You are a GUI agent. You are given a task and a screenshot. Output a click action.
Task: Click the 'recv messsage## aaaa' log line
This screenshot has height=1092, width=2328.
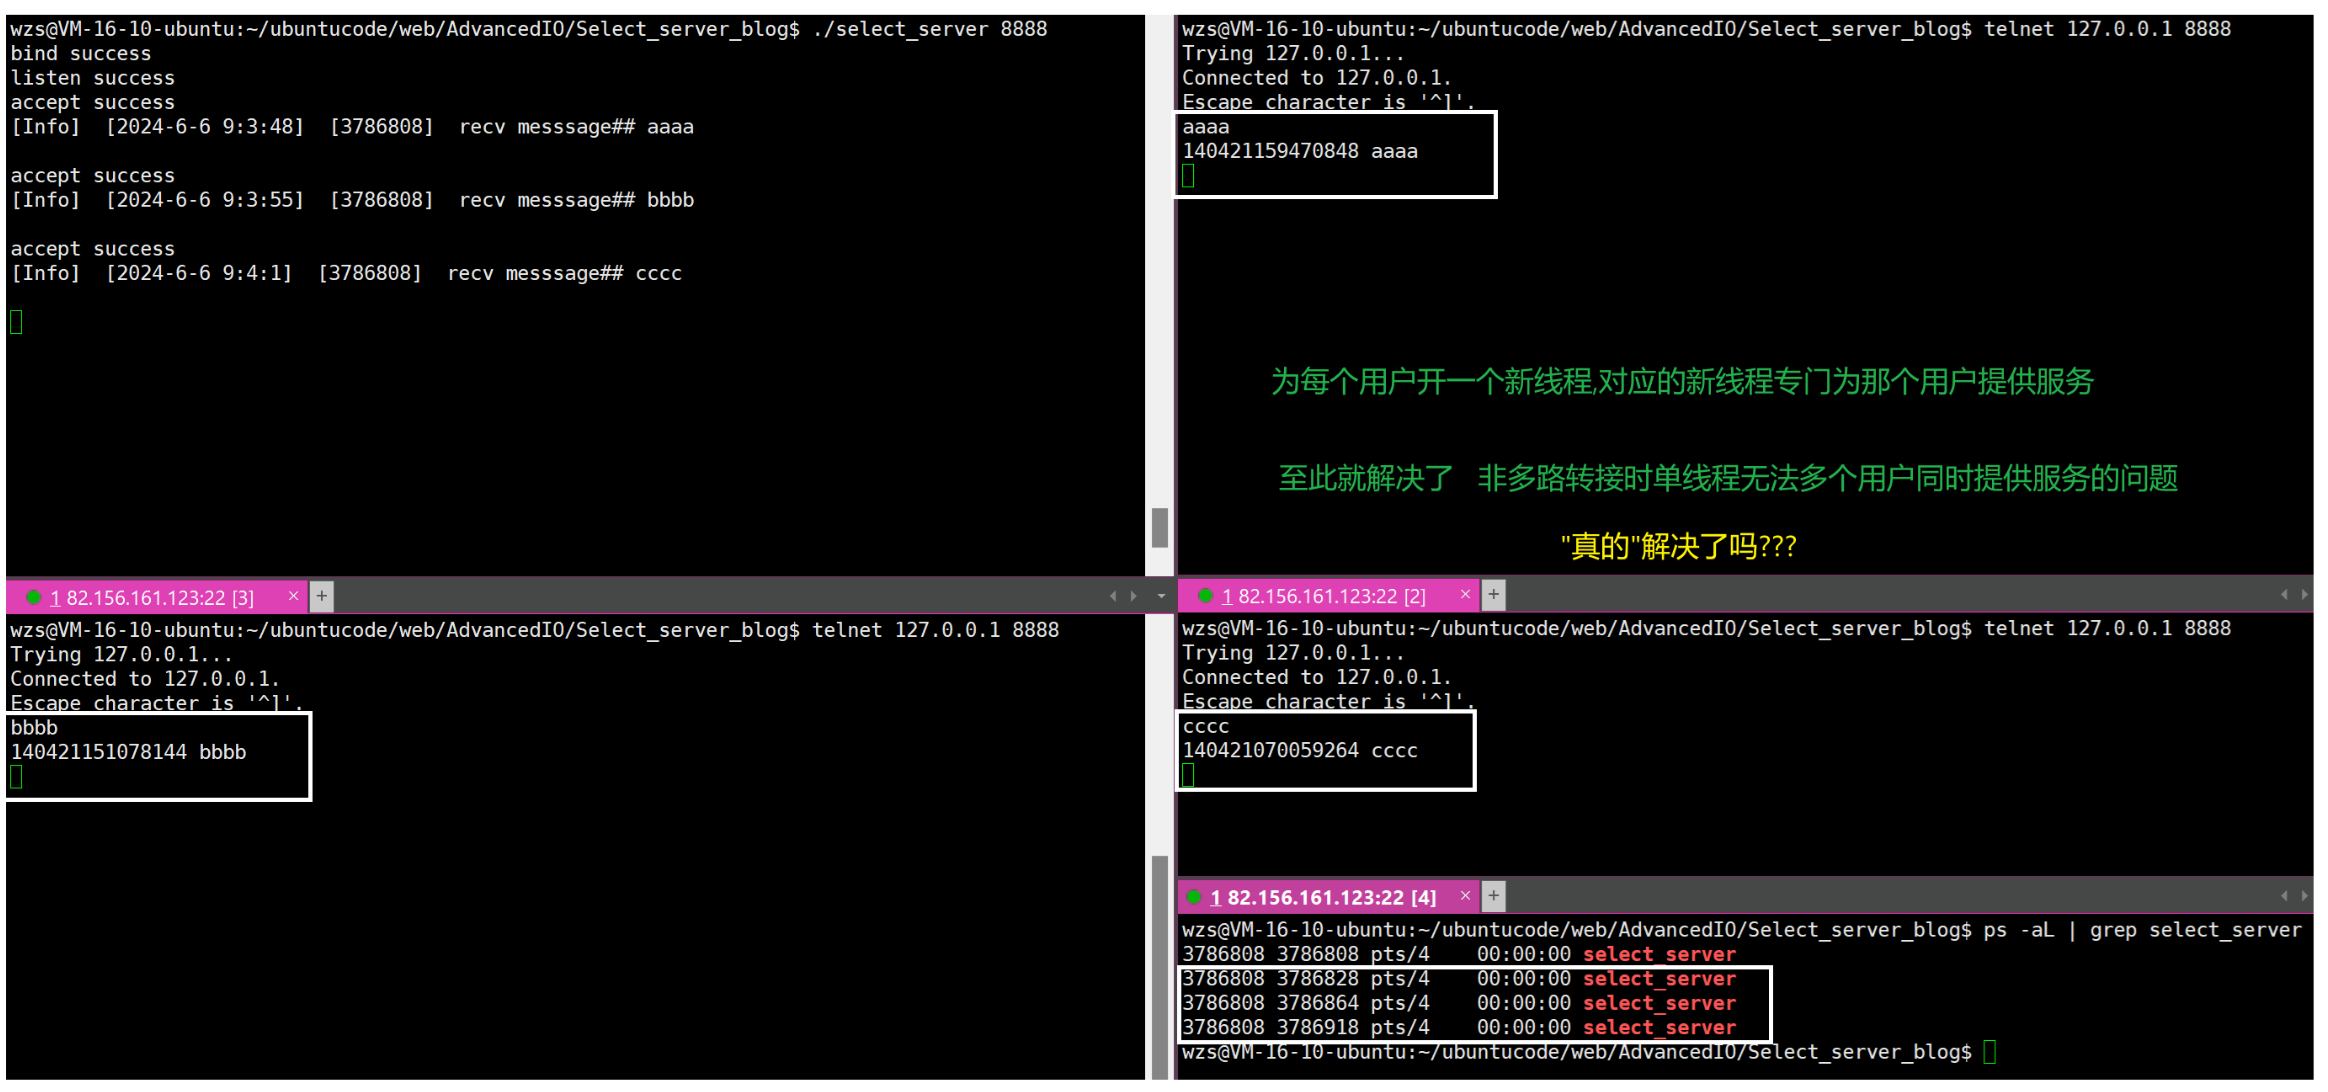coord(352,127)
